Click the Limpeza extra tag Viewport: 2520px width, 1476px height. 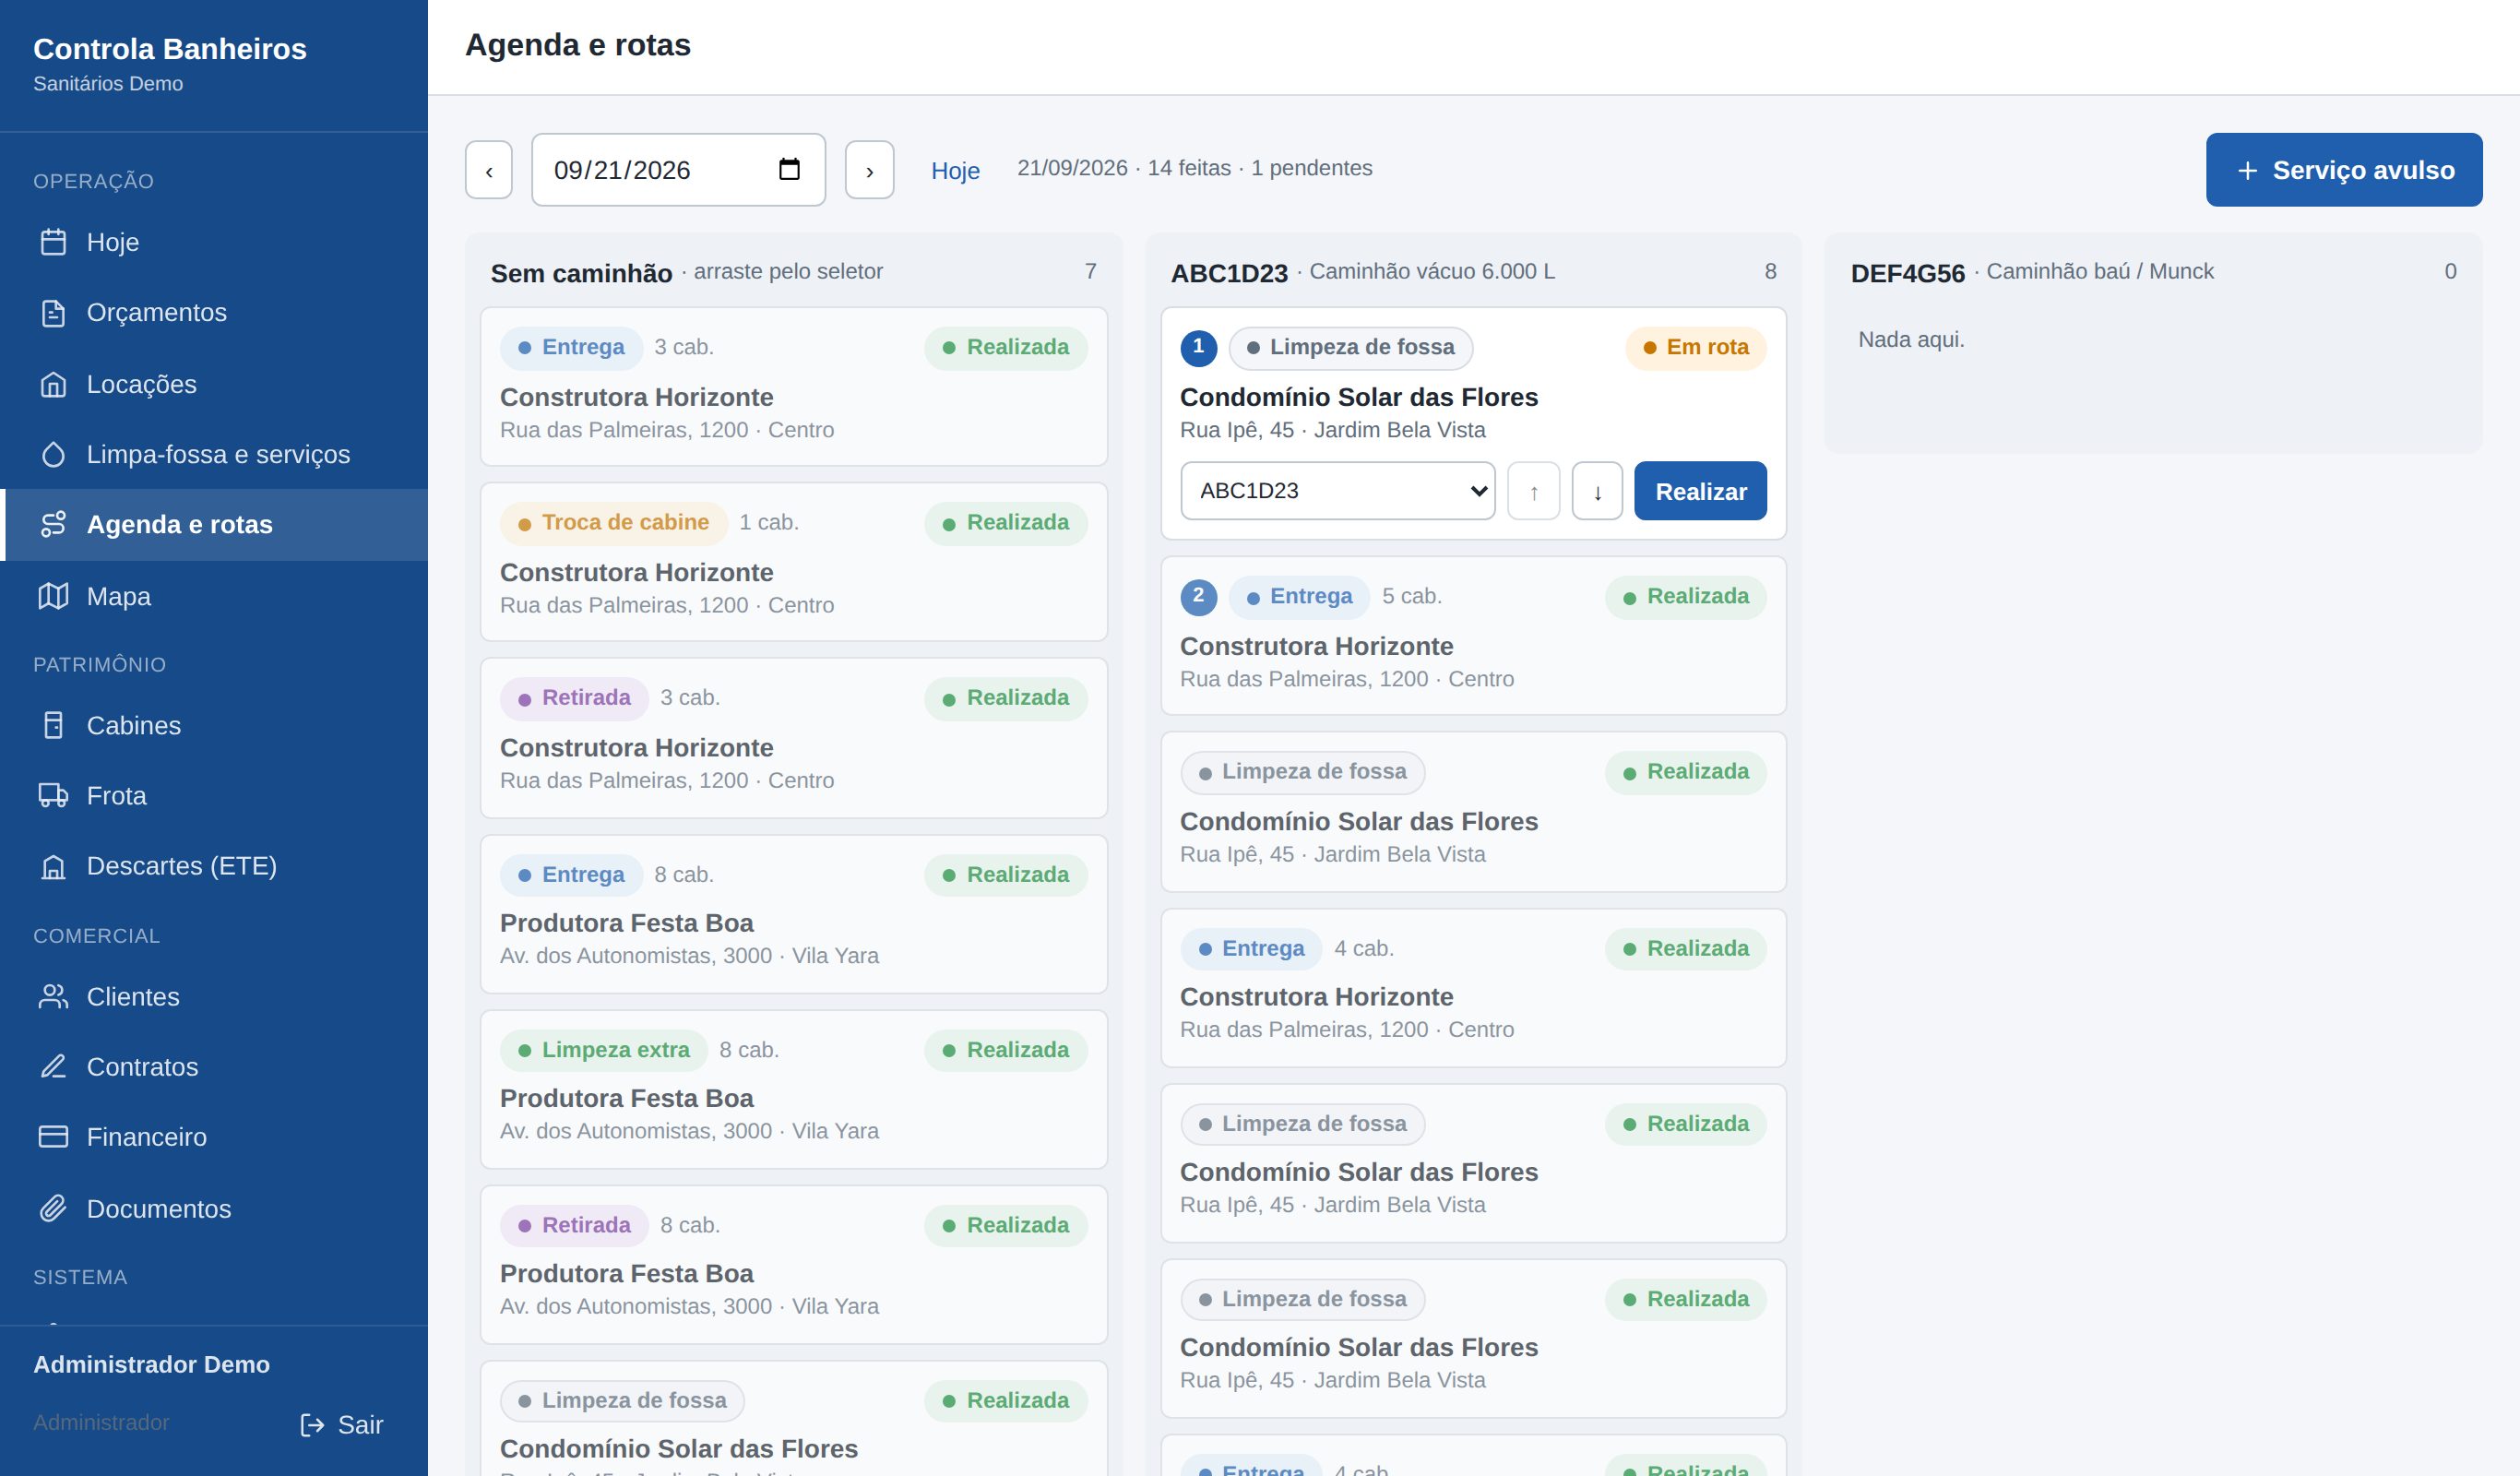pos(603,1050)
